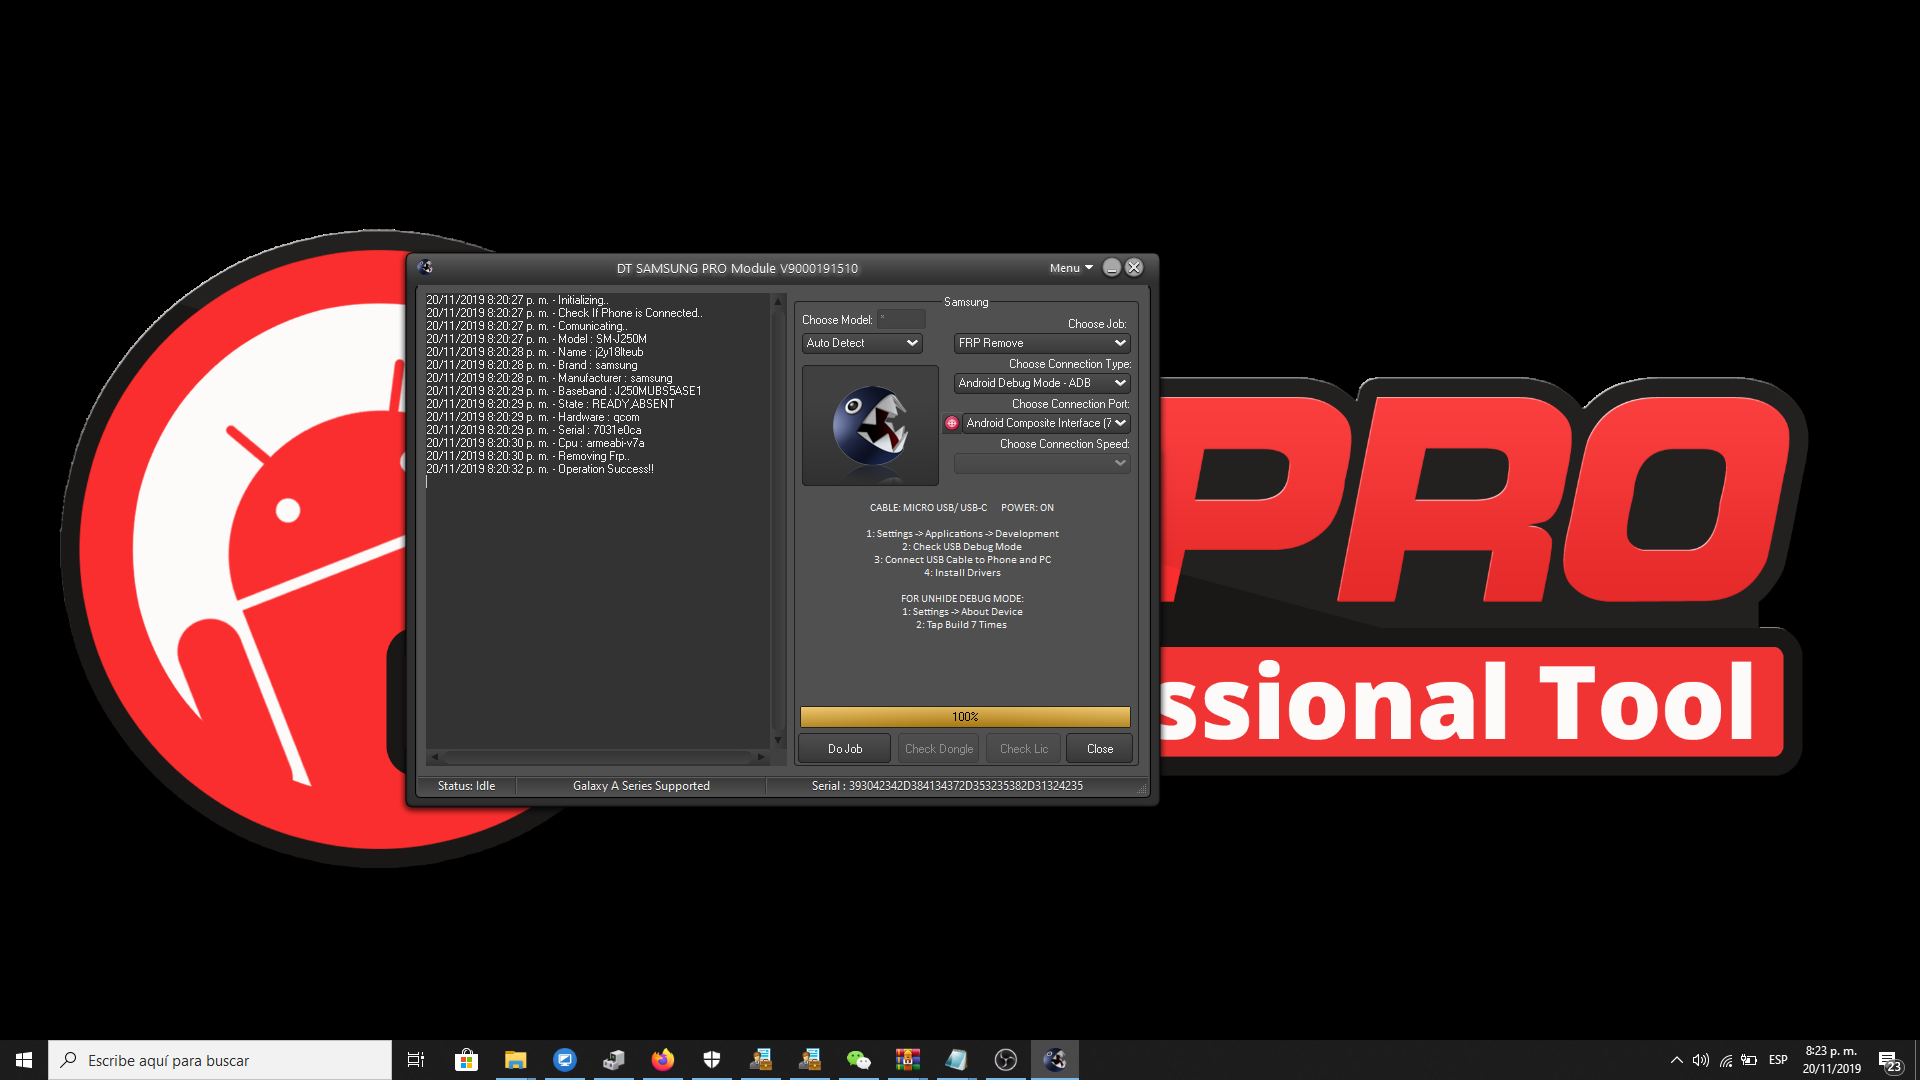
Task: Click the '4: Install Drivers' instruction
Action: pos(962,573)
